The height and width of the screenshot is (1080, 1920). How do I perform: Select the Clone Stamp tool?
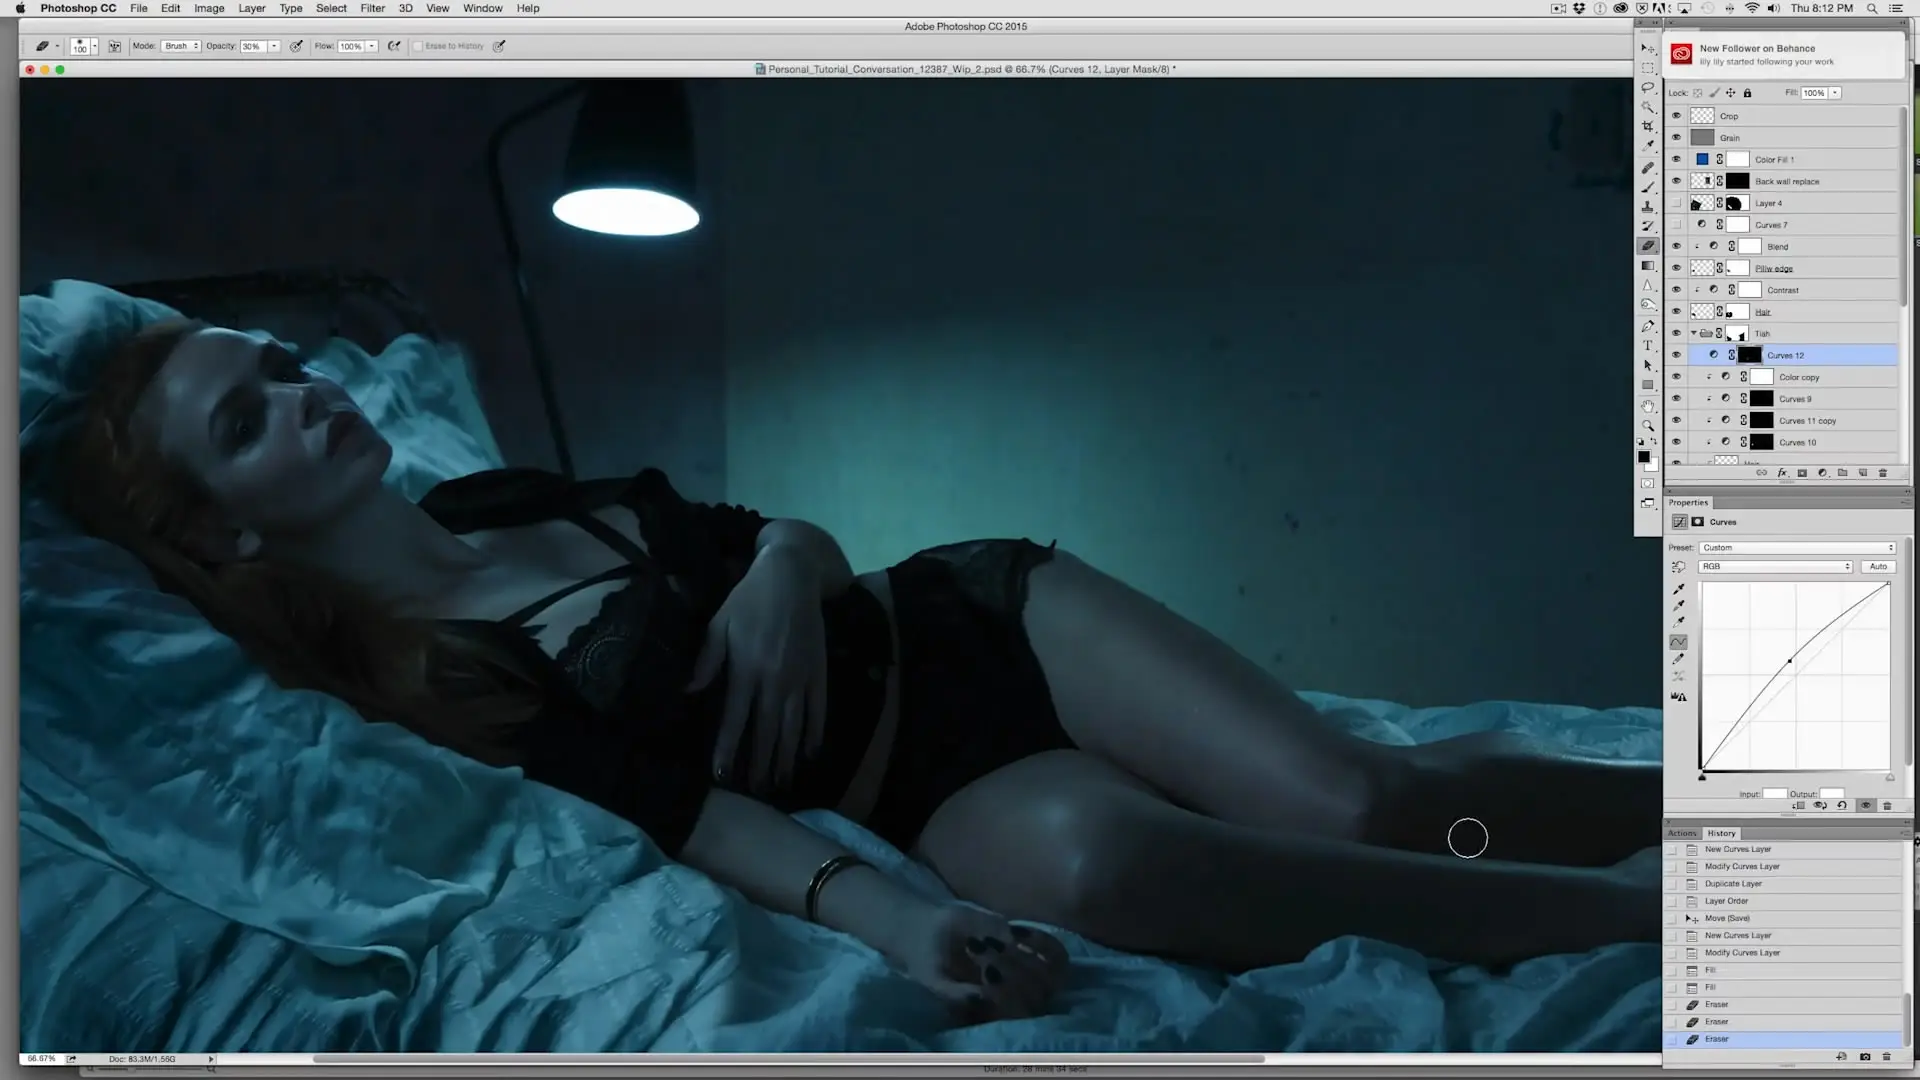pos(1647,206)
